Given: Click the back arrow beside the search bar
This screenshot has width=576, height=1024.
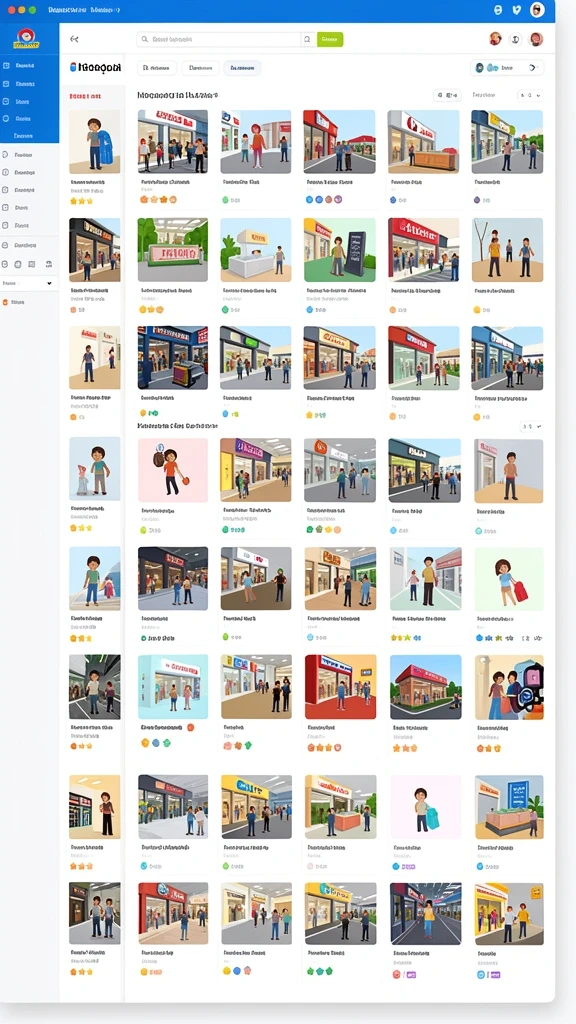Looking at the screenshot, I should pos(74,39).
